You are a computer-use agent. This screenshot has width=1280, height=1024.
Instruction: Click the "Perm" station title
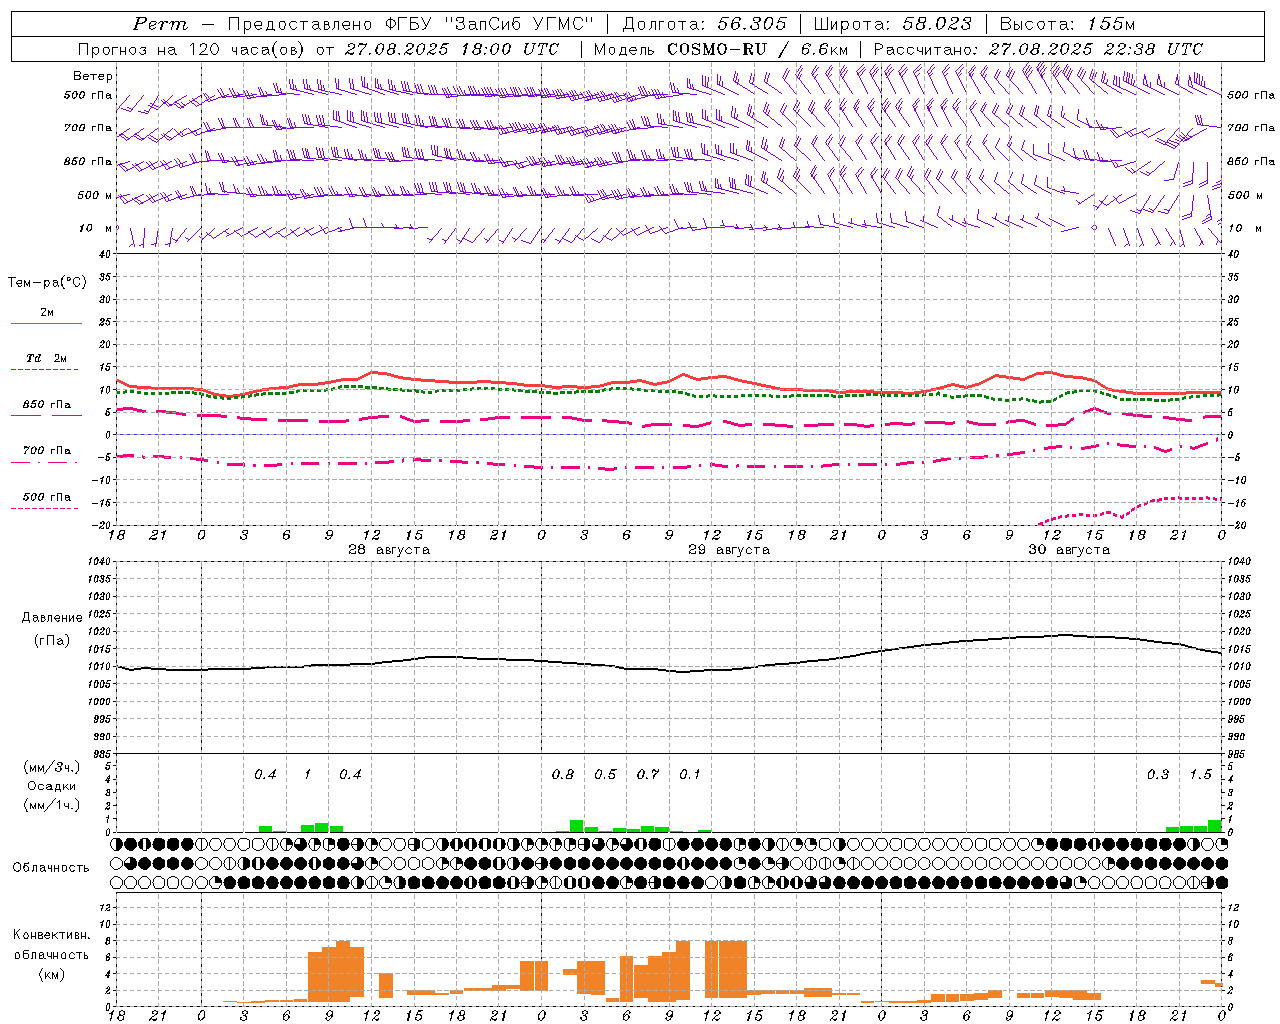(x=160, y=24)
